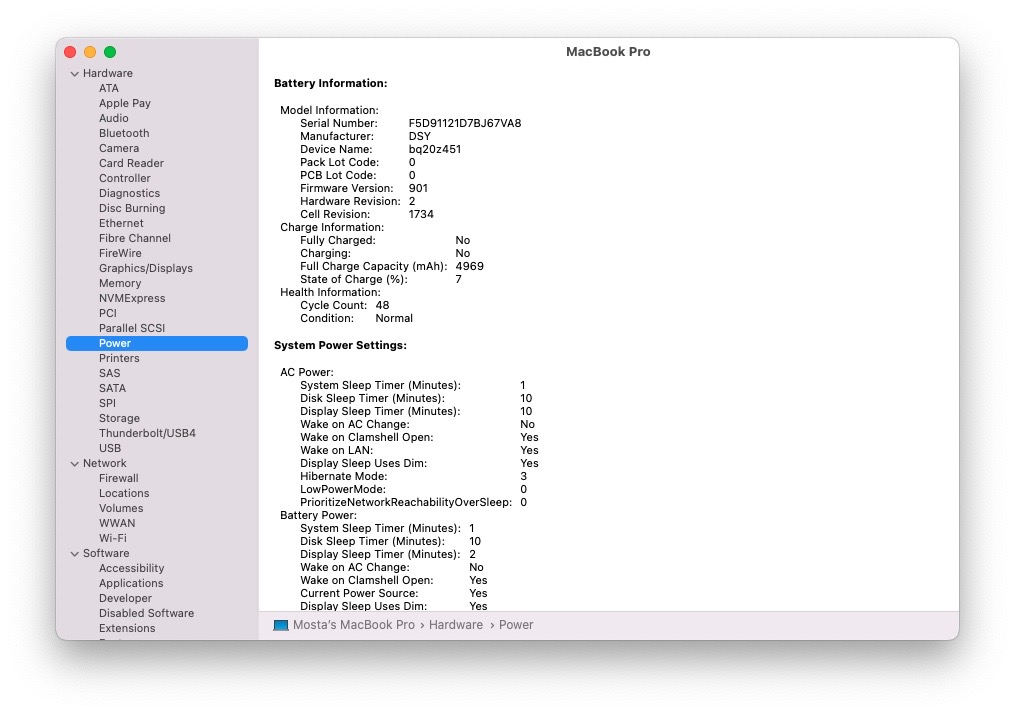Click the Battery Information heading
1015x714 pixels.
(330, 83)
